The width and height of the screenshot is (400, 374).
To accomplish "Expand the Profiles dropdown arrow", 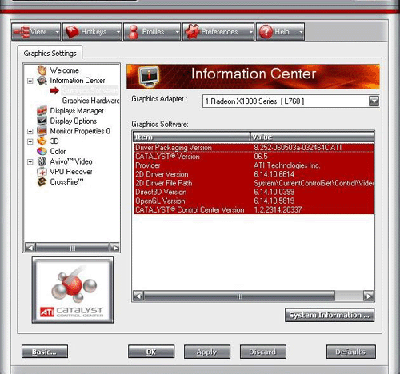I will pyautogui.click(x=177, y=32).
